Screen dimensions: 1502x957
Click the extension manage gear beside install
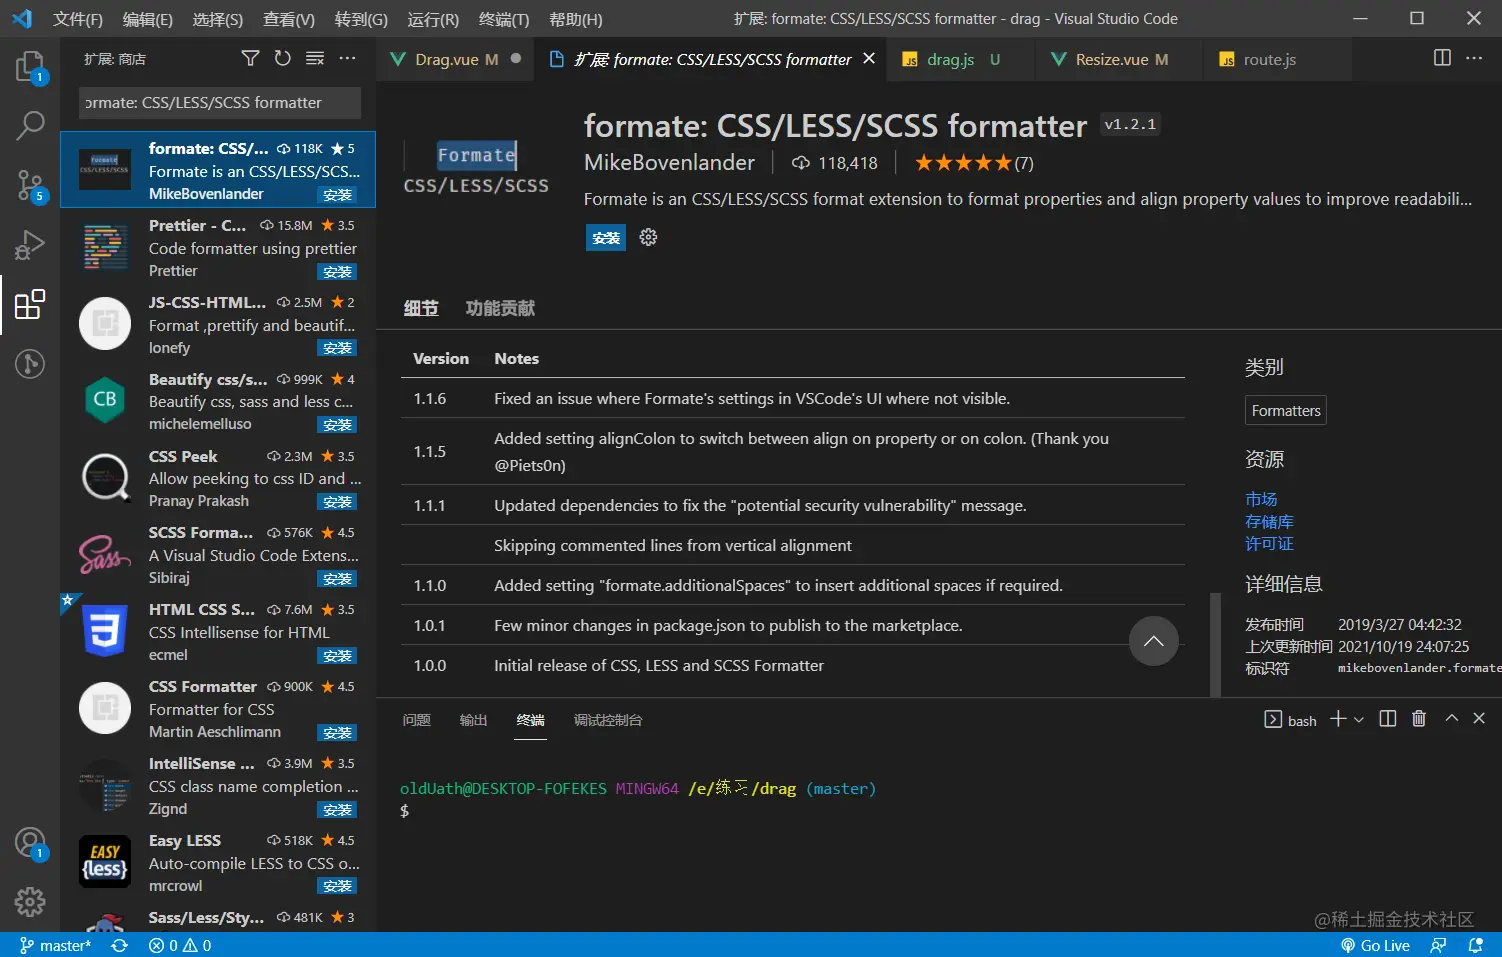648,237
